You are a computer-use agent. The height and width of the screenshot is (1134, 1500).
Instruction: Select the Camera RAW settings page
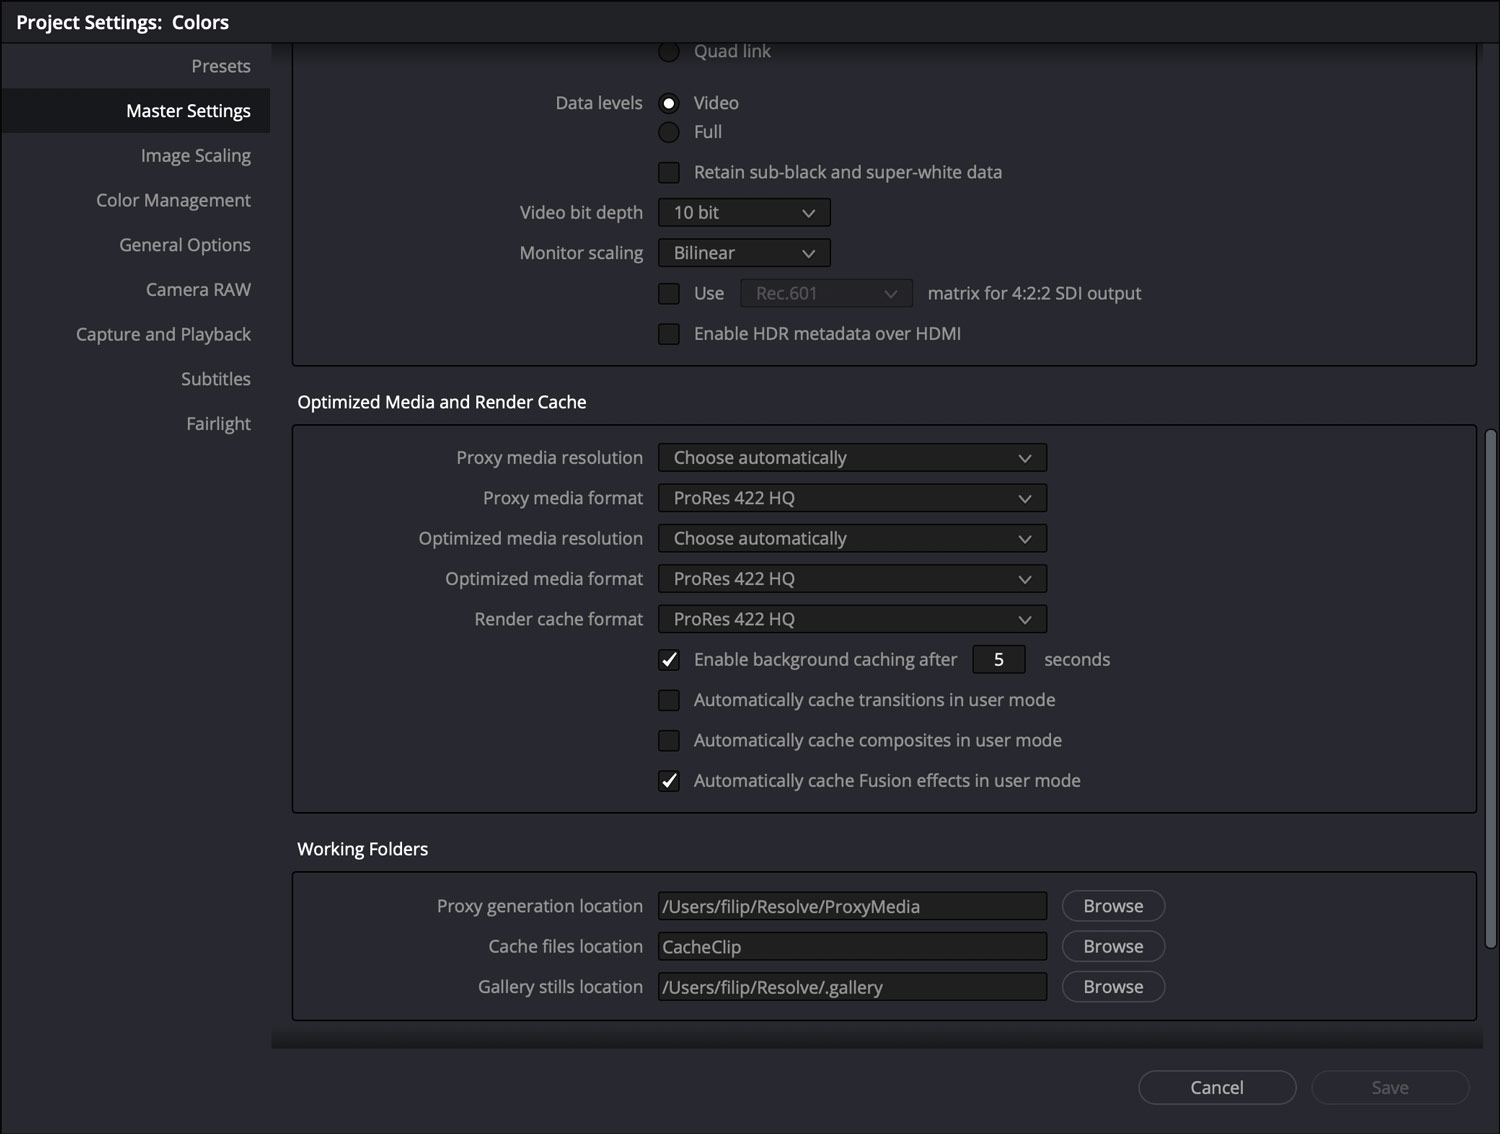click(197, 289)
